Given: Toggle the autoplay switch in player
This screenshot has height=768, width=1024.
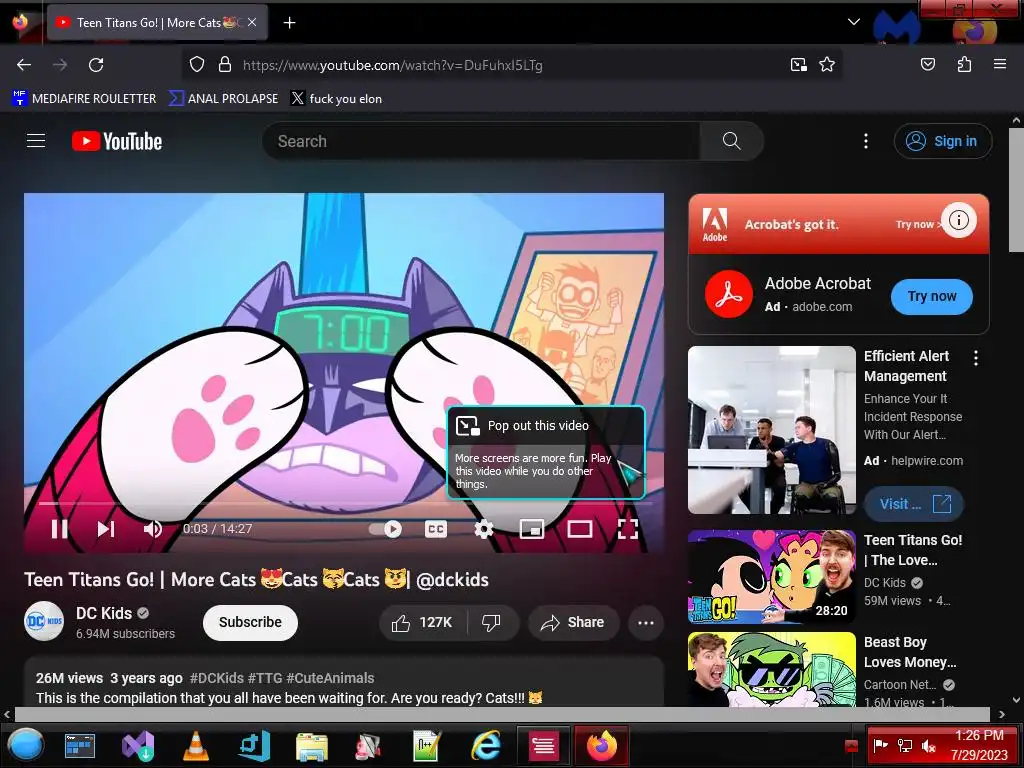Looking at the screenshot, I should [x=385, y=529].
